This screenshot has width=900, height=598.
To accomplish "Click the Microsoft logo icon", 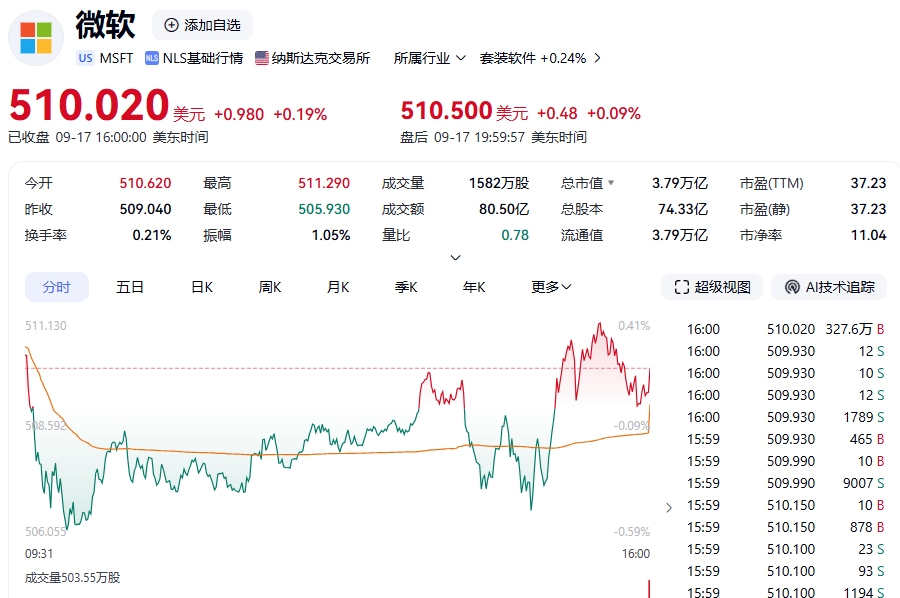I will coord(36,38).
